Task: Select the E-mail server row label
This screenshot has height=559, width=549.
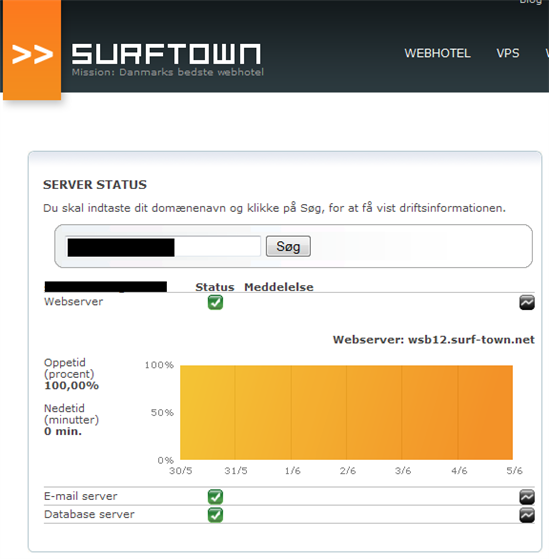Action: tap(81, 496)
